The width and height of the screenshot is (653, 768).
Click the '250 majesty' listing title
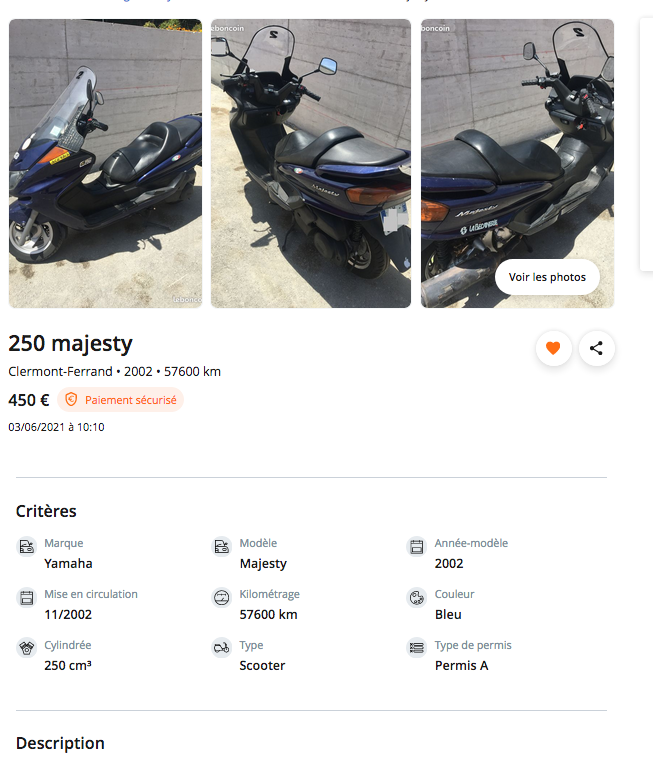(x=71, y=344)
